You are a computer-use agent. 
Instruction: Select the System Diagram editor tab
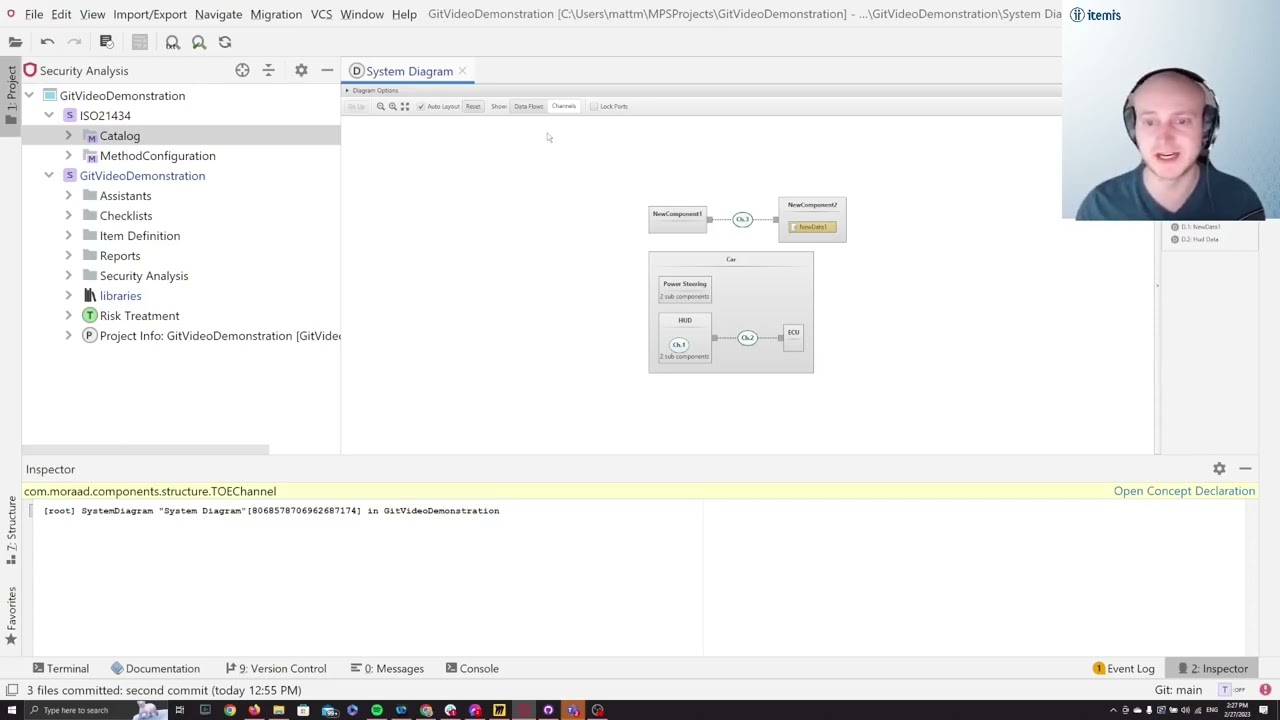click(409, 71)
